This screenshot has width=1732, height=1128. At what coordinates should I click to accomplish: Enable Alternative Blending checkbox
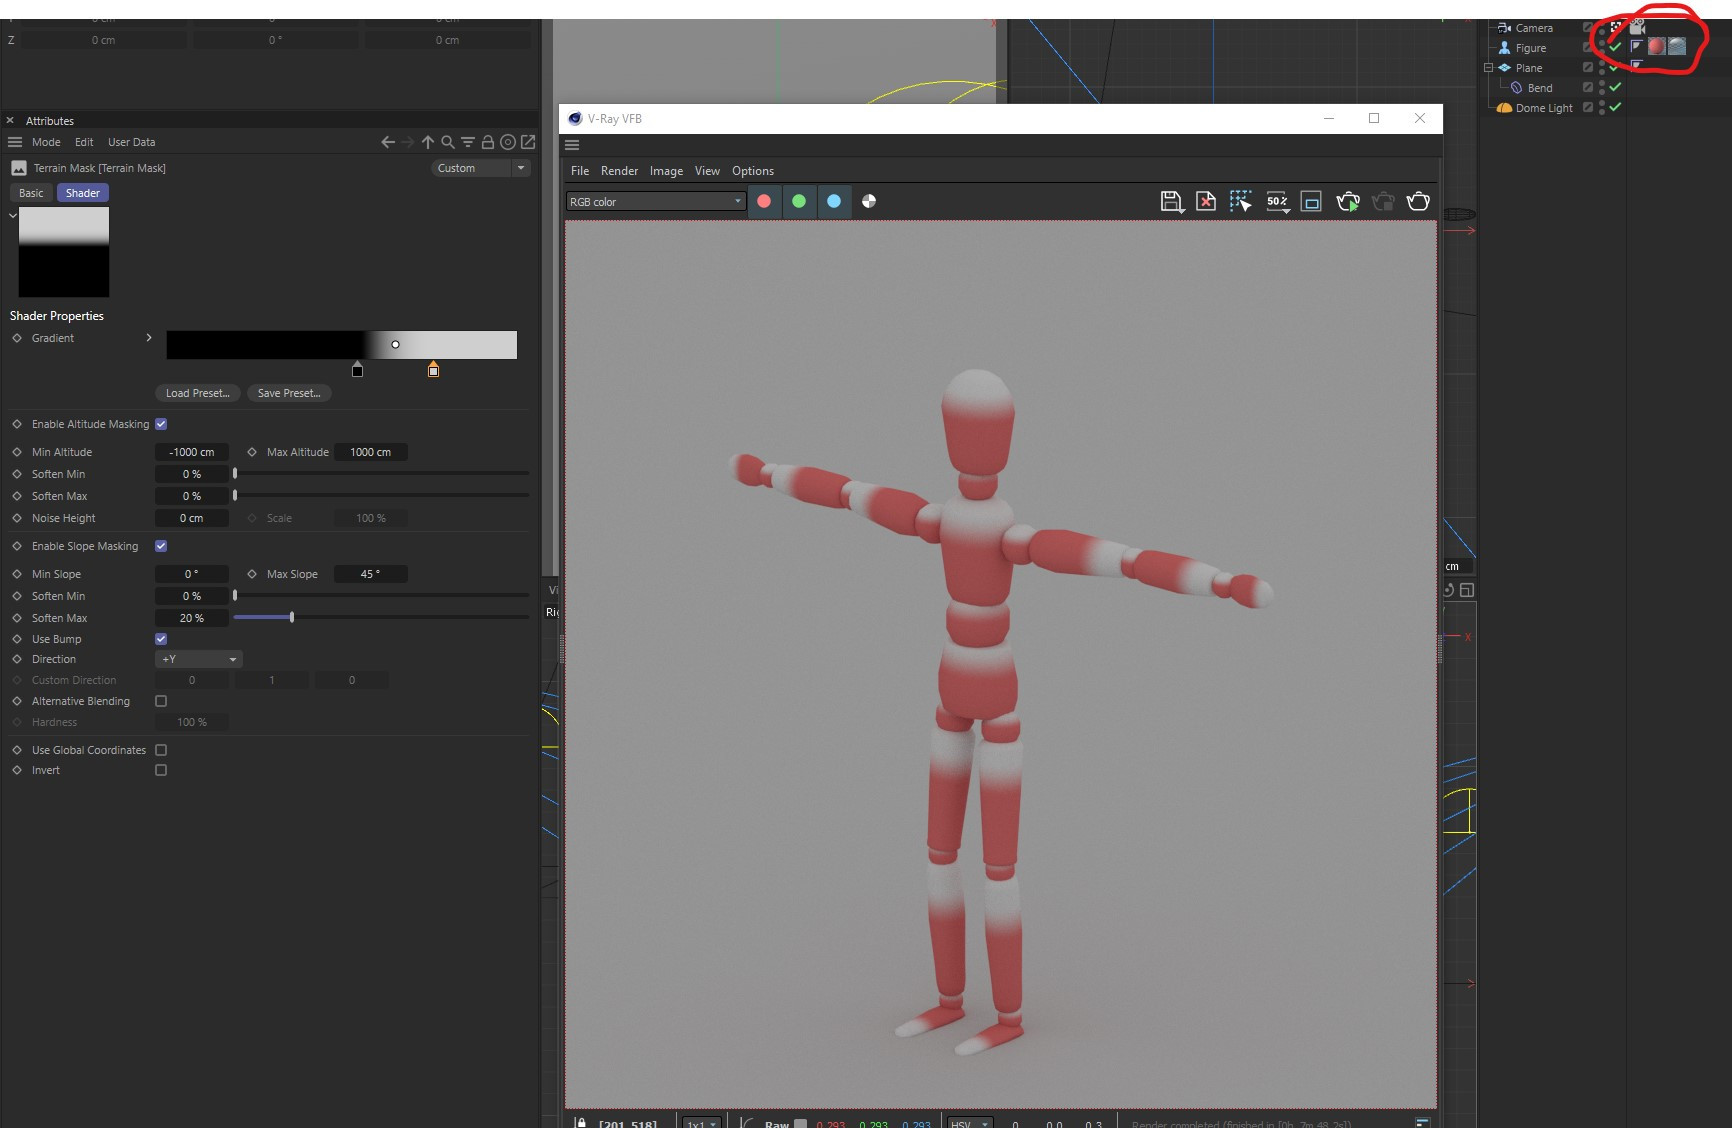161,701
